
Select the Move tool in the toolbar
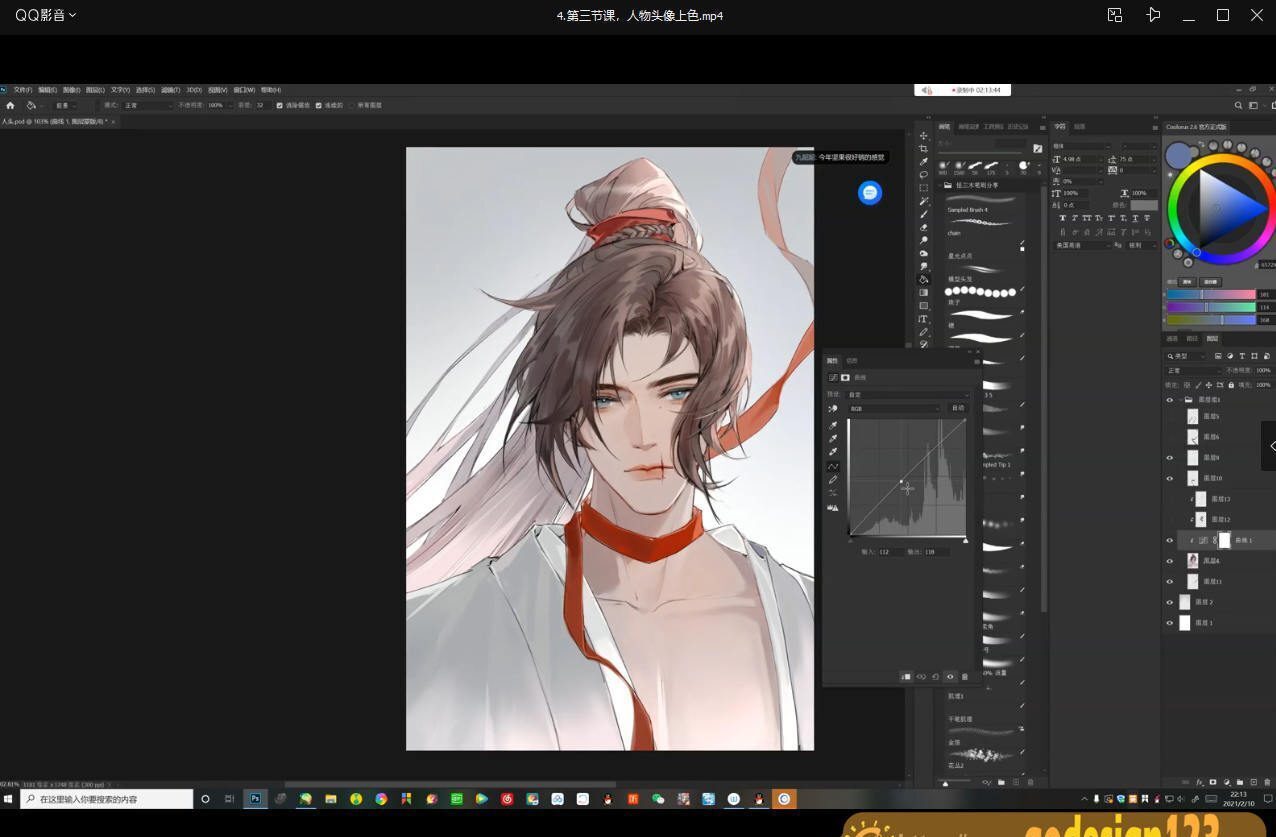point(924,135)
